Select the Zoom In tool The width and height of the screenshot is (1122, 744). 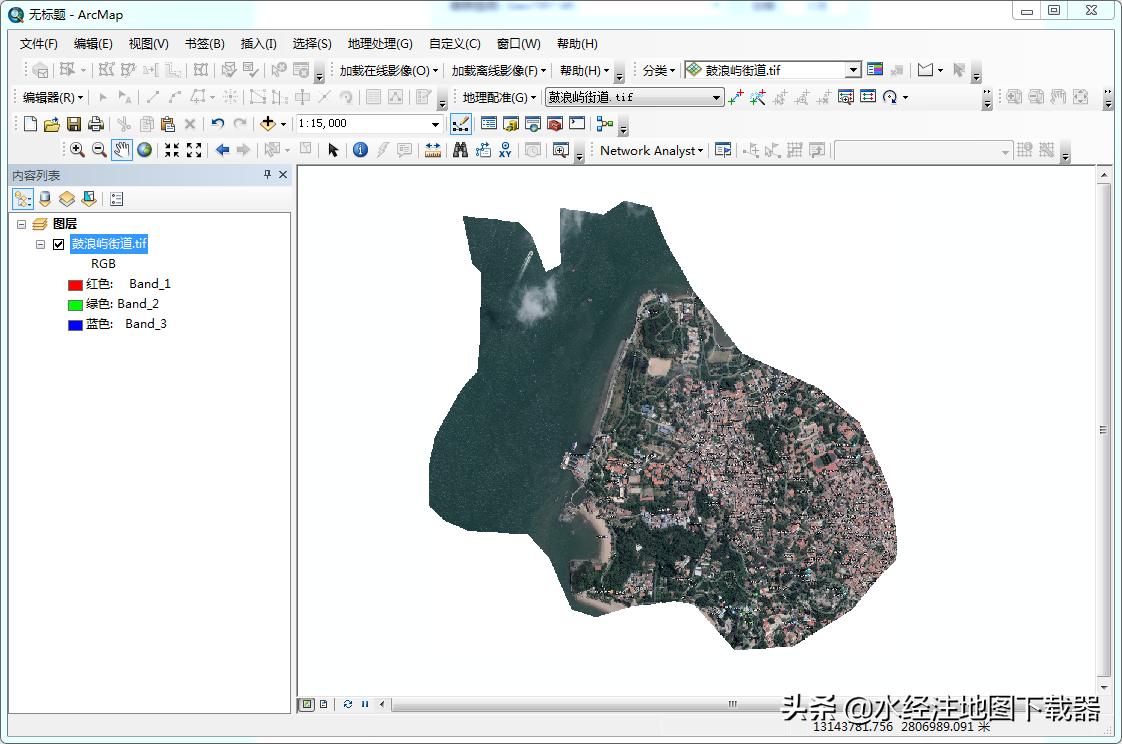[77, 150]
